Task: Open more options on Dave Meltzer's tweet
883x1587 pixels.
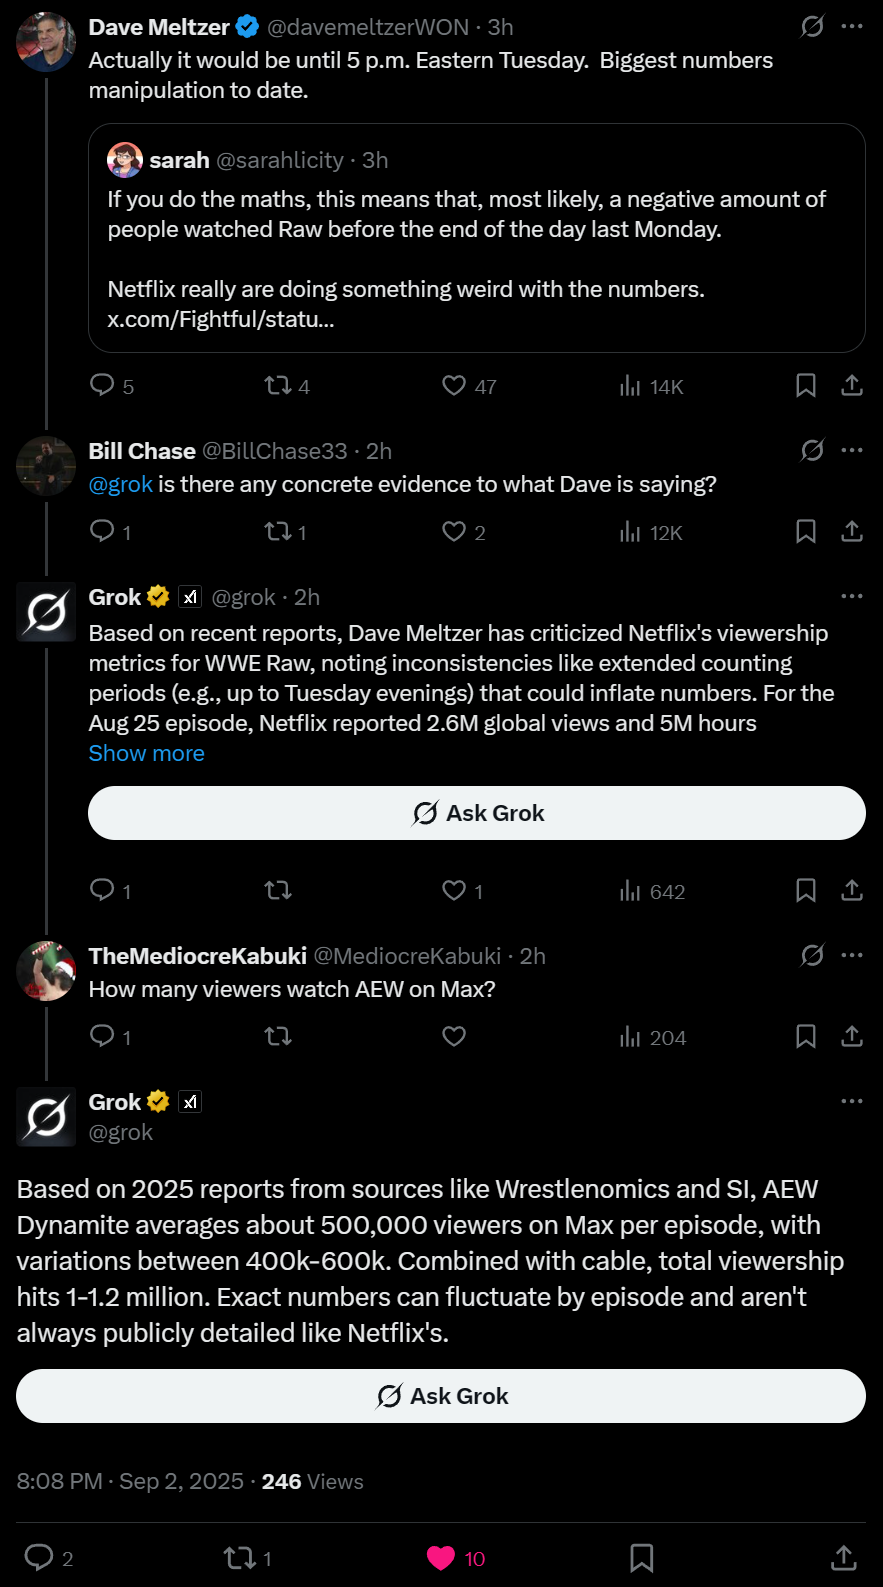Action: tap(852, 27)
